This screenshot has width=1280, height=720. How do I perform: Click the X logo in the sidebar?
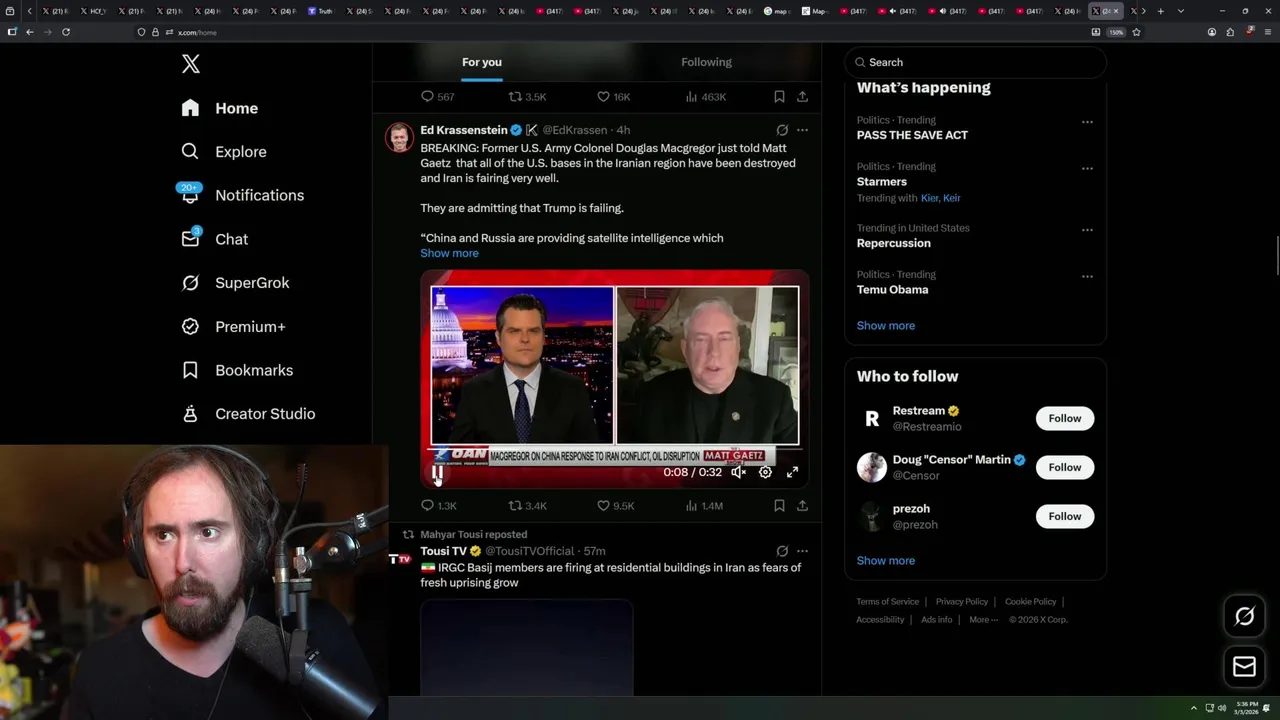point(190,64)
